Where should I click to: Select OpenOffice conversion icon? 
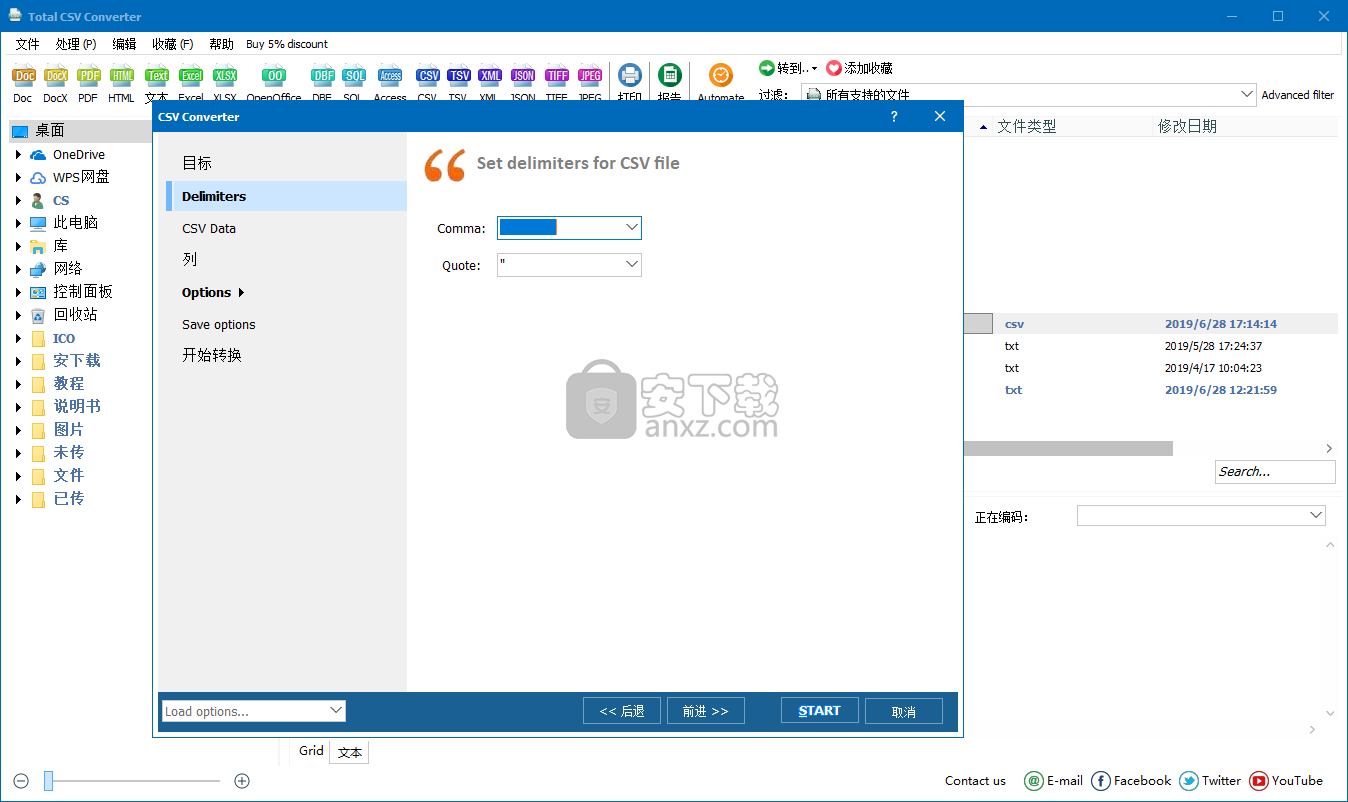point(274,76)
